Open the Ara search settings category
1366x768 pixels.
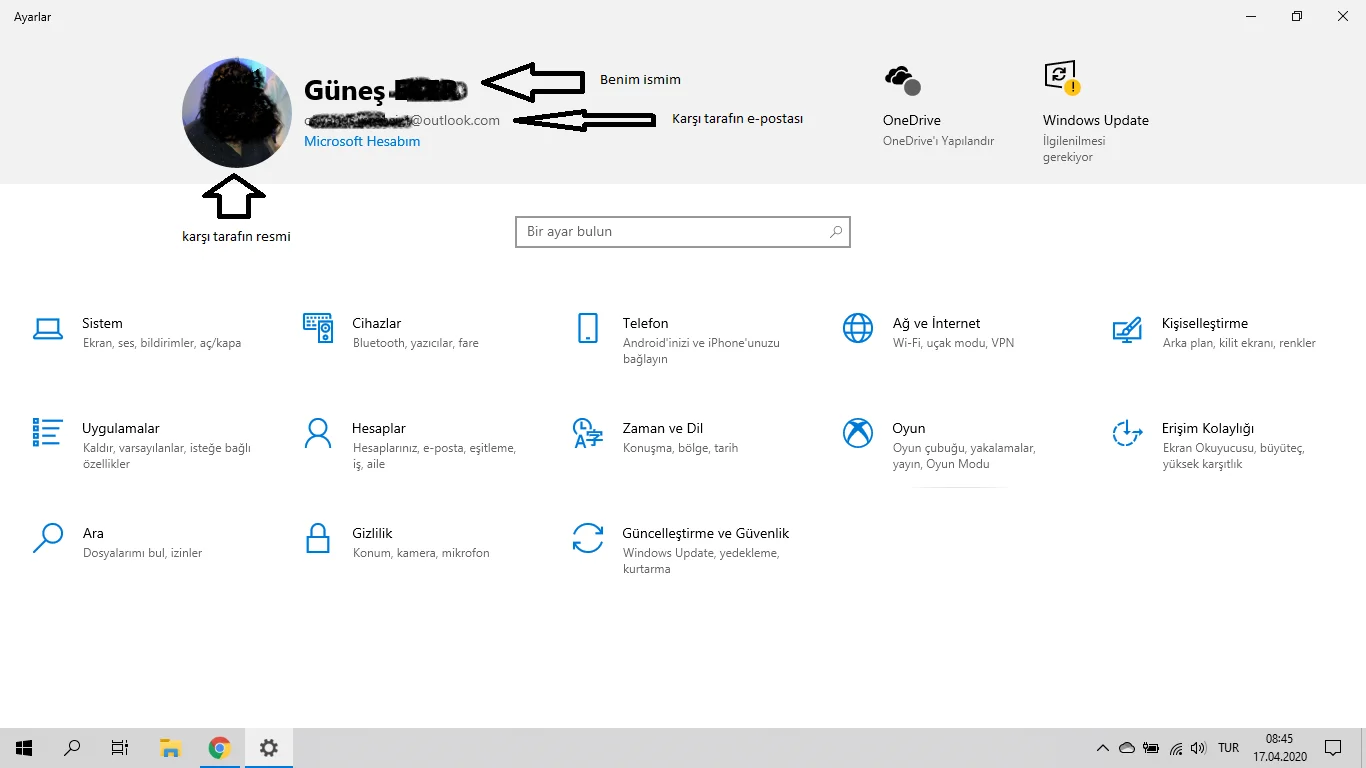(117, 542)
